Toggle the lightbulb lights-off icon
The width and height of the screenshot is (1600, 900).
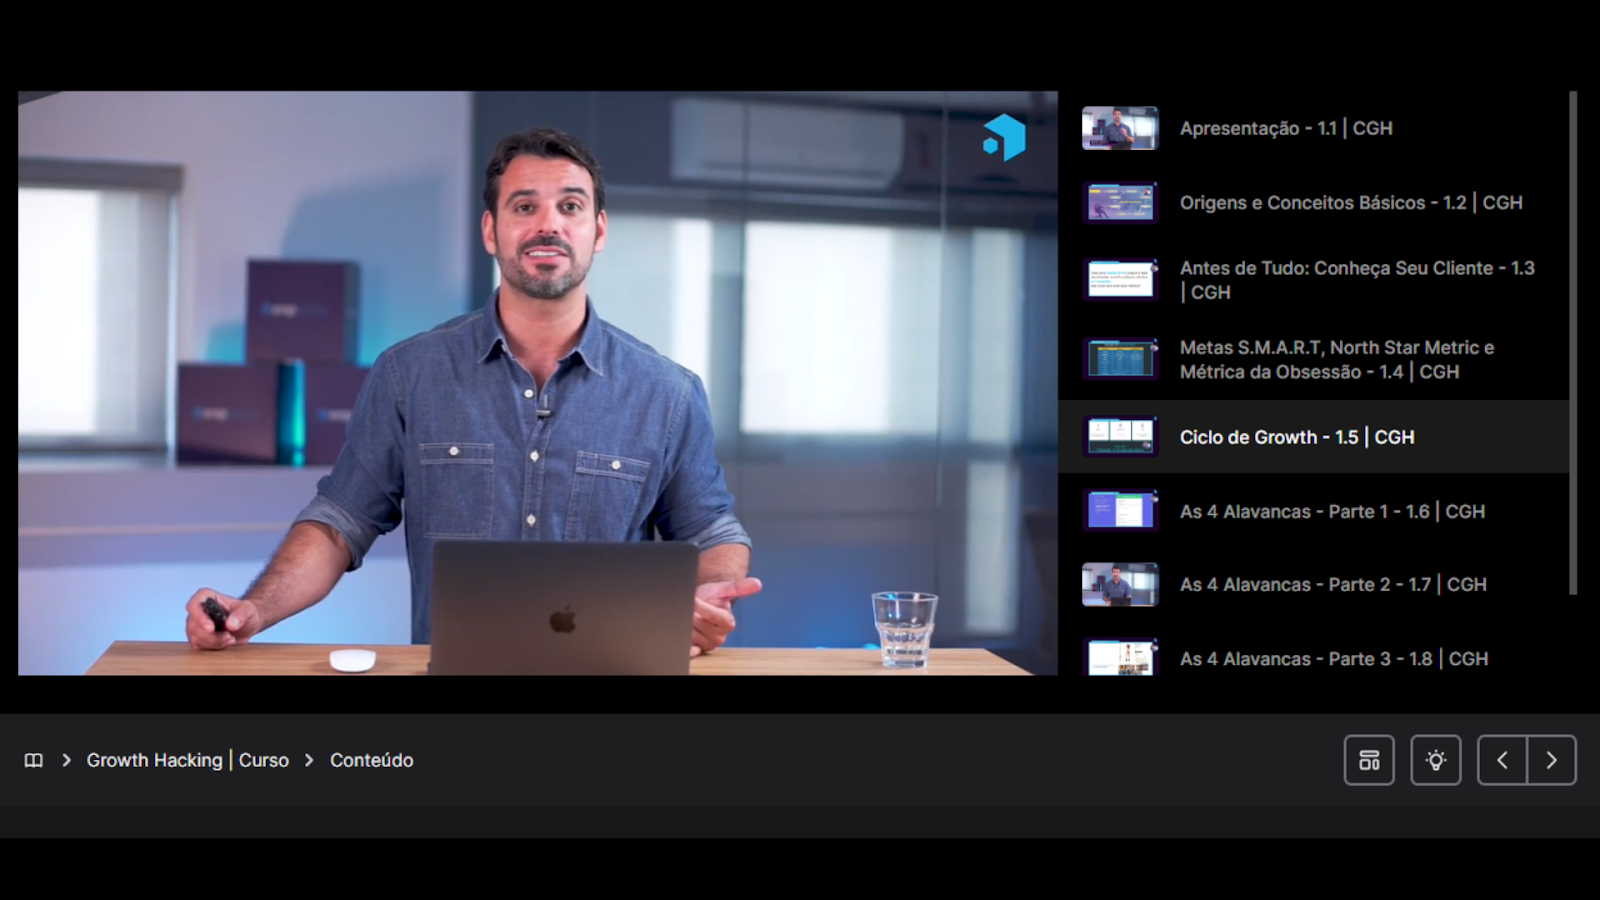point(1436,760)
